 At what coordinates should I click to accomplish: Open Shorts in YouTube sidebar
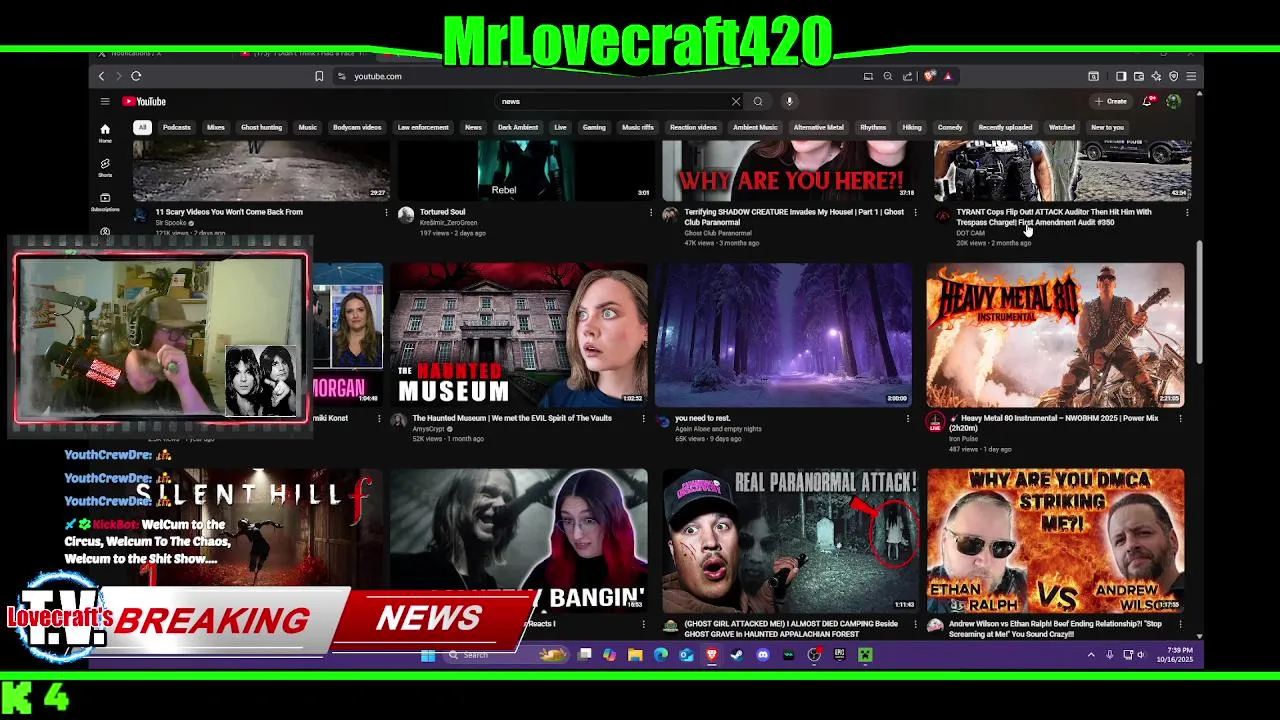click(105, 167)
